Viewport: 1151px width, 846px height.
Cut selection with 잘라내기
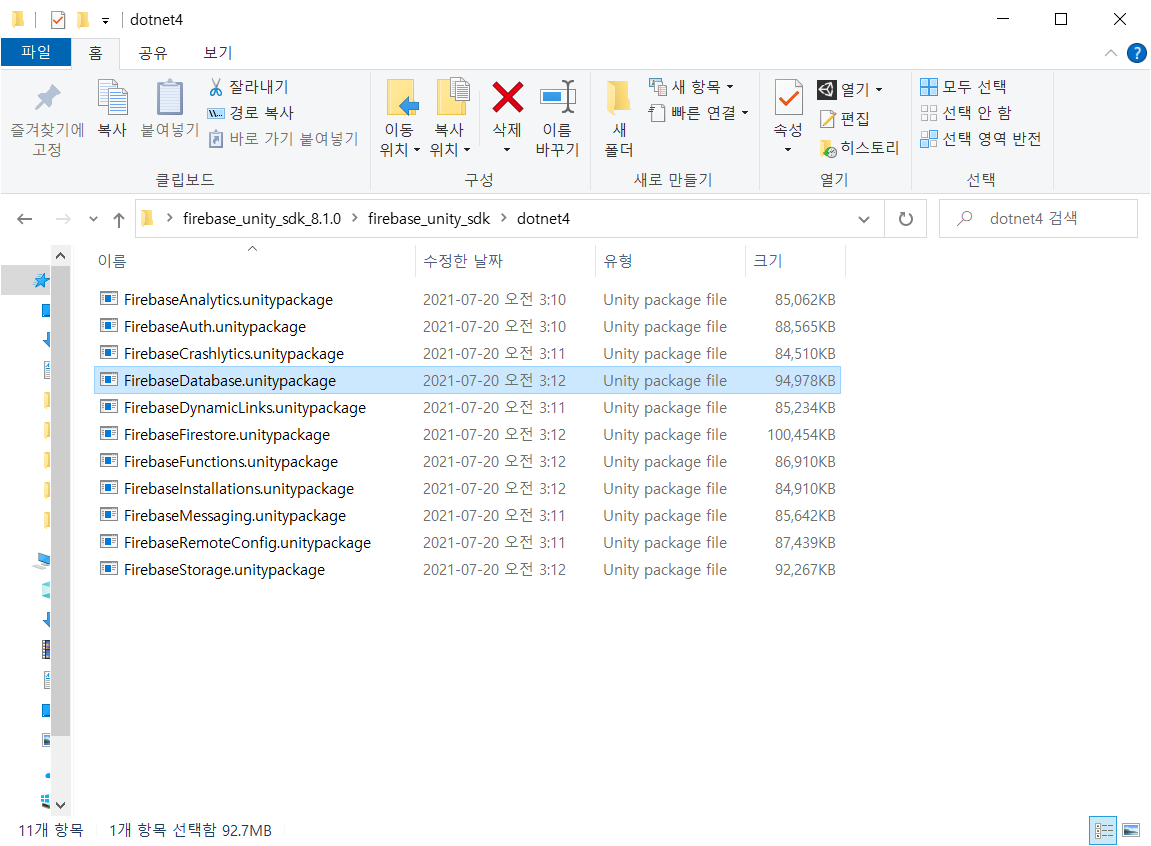[250, 87]
